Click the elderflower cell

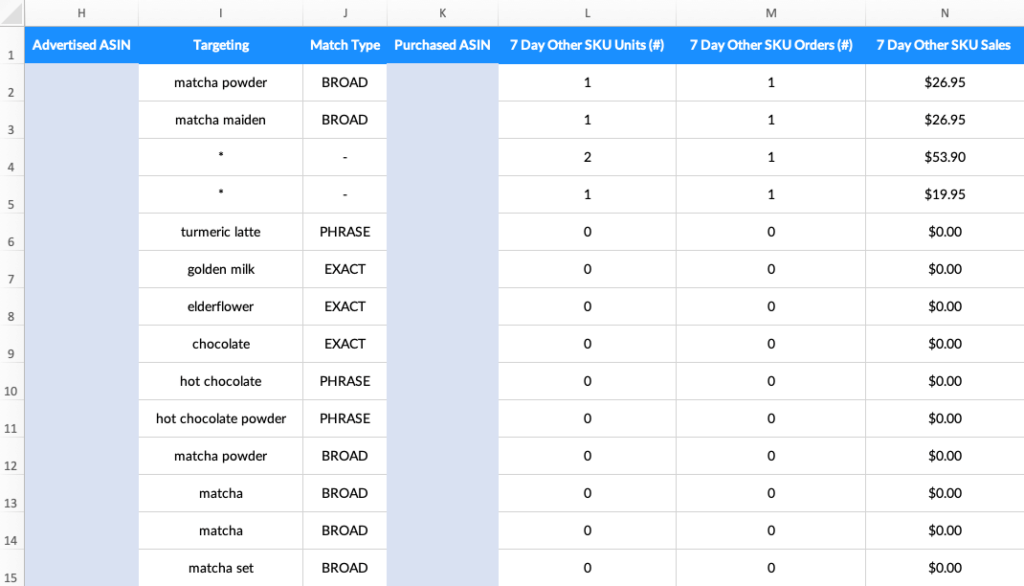221,307
